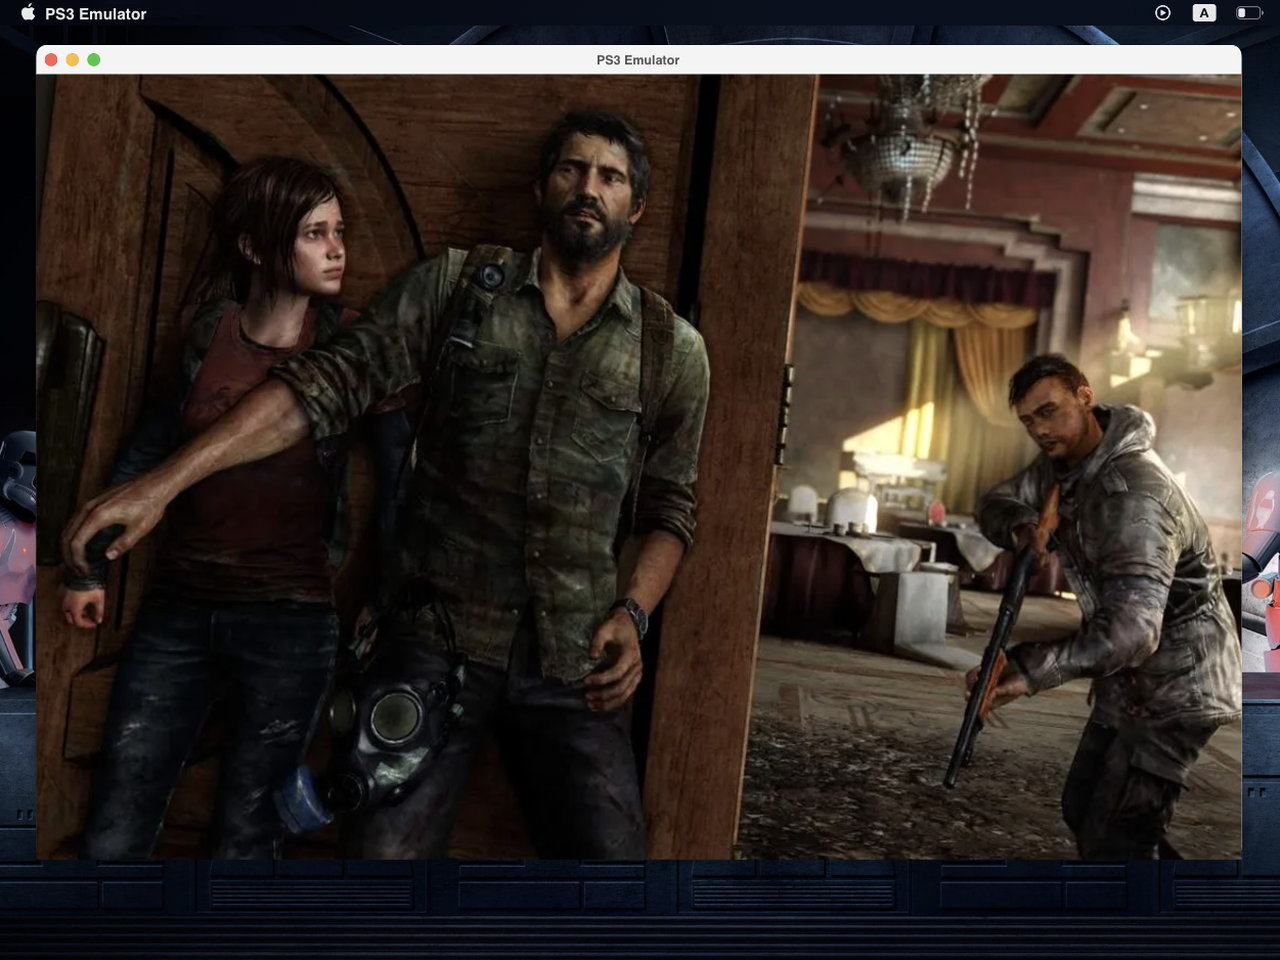Maximize the PS3 Emulator window with green button
This screenshot has width=1280, height=960.
(94, 60)
